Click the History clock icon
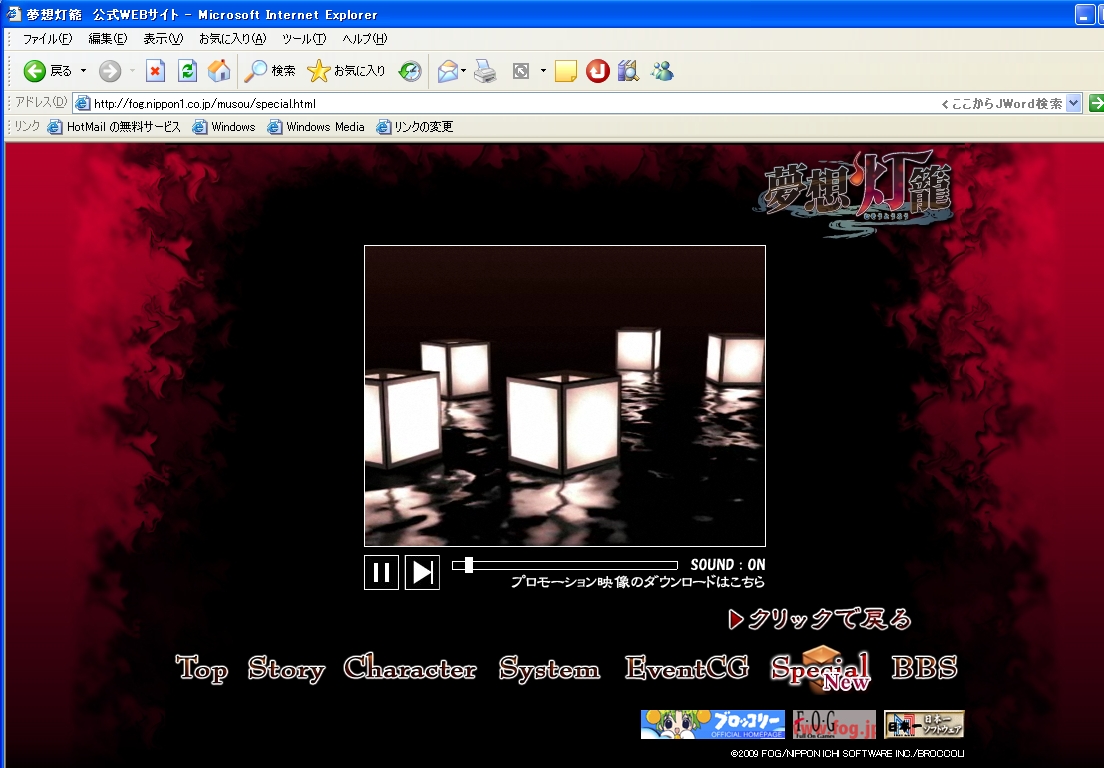 tap(410, 71)
